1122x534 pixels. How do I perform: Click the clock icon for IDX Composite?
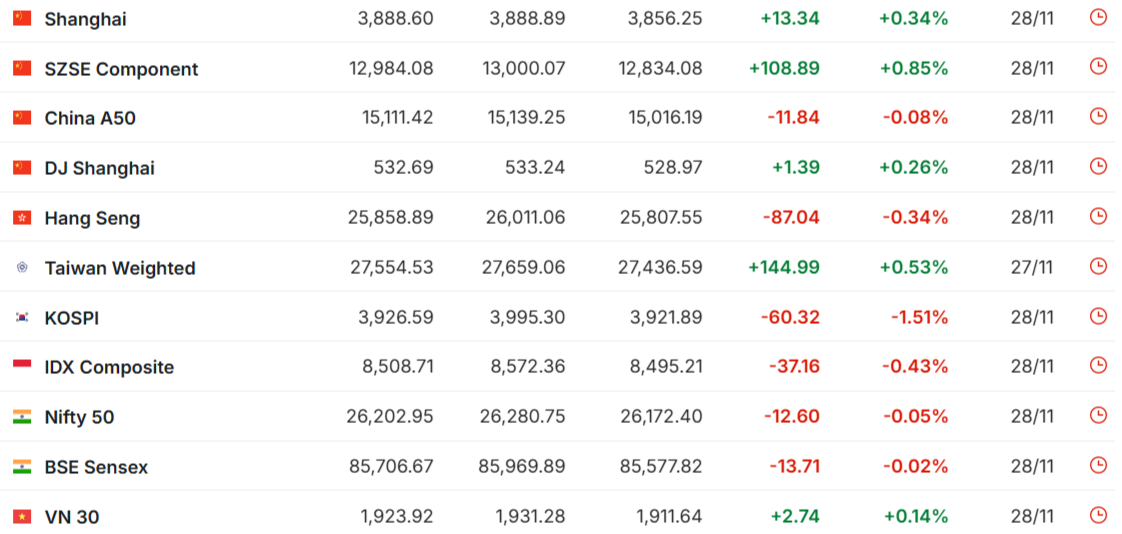click(1098, 365)
